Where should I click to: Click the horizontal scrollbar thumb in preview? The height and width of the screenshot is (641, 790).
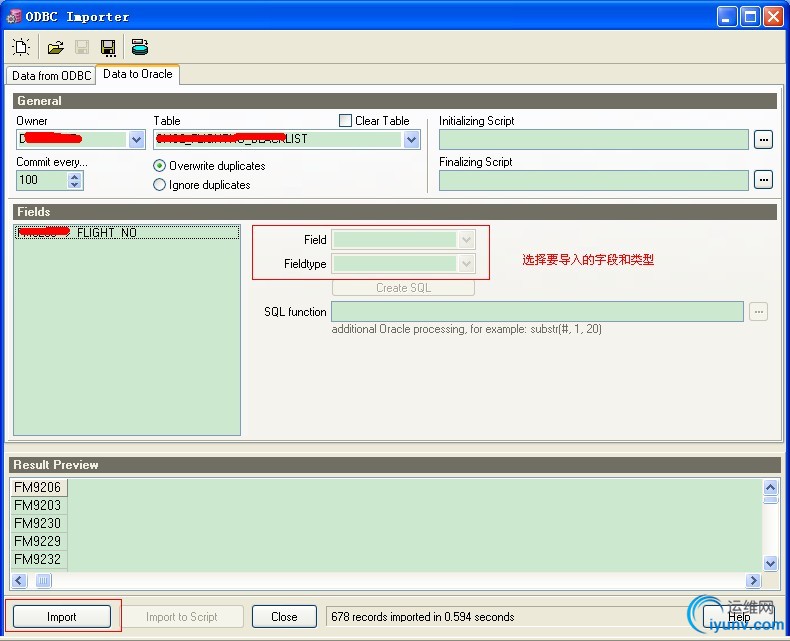click(x=43, y=581)
